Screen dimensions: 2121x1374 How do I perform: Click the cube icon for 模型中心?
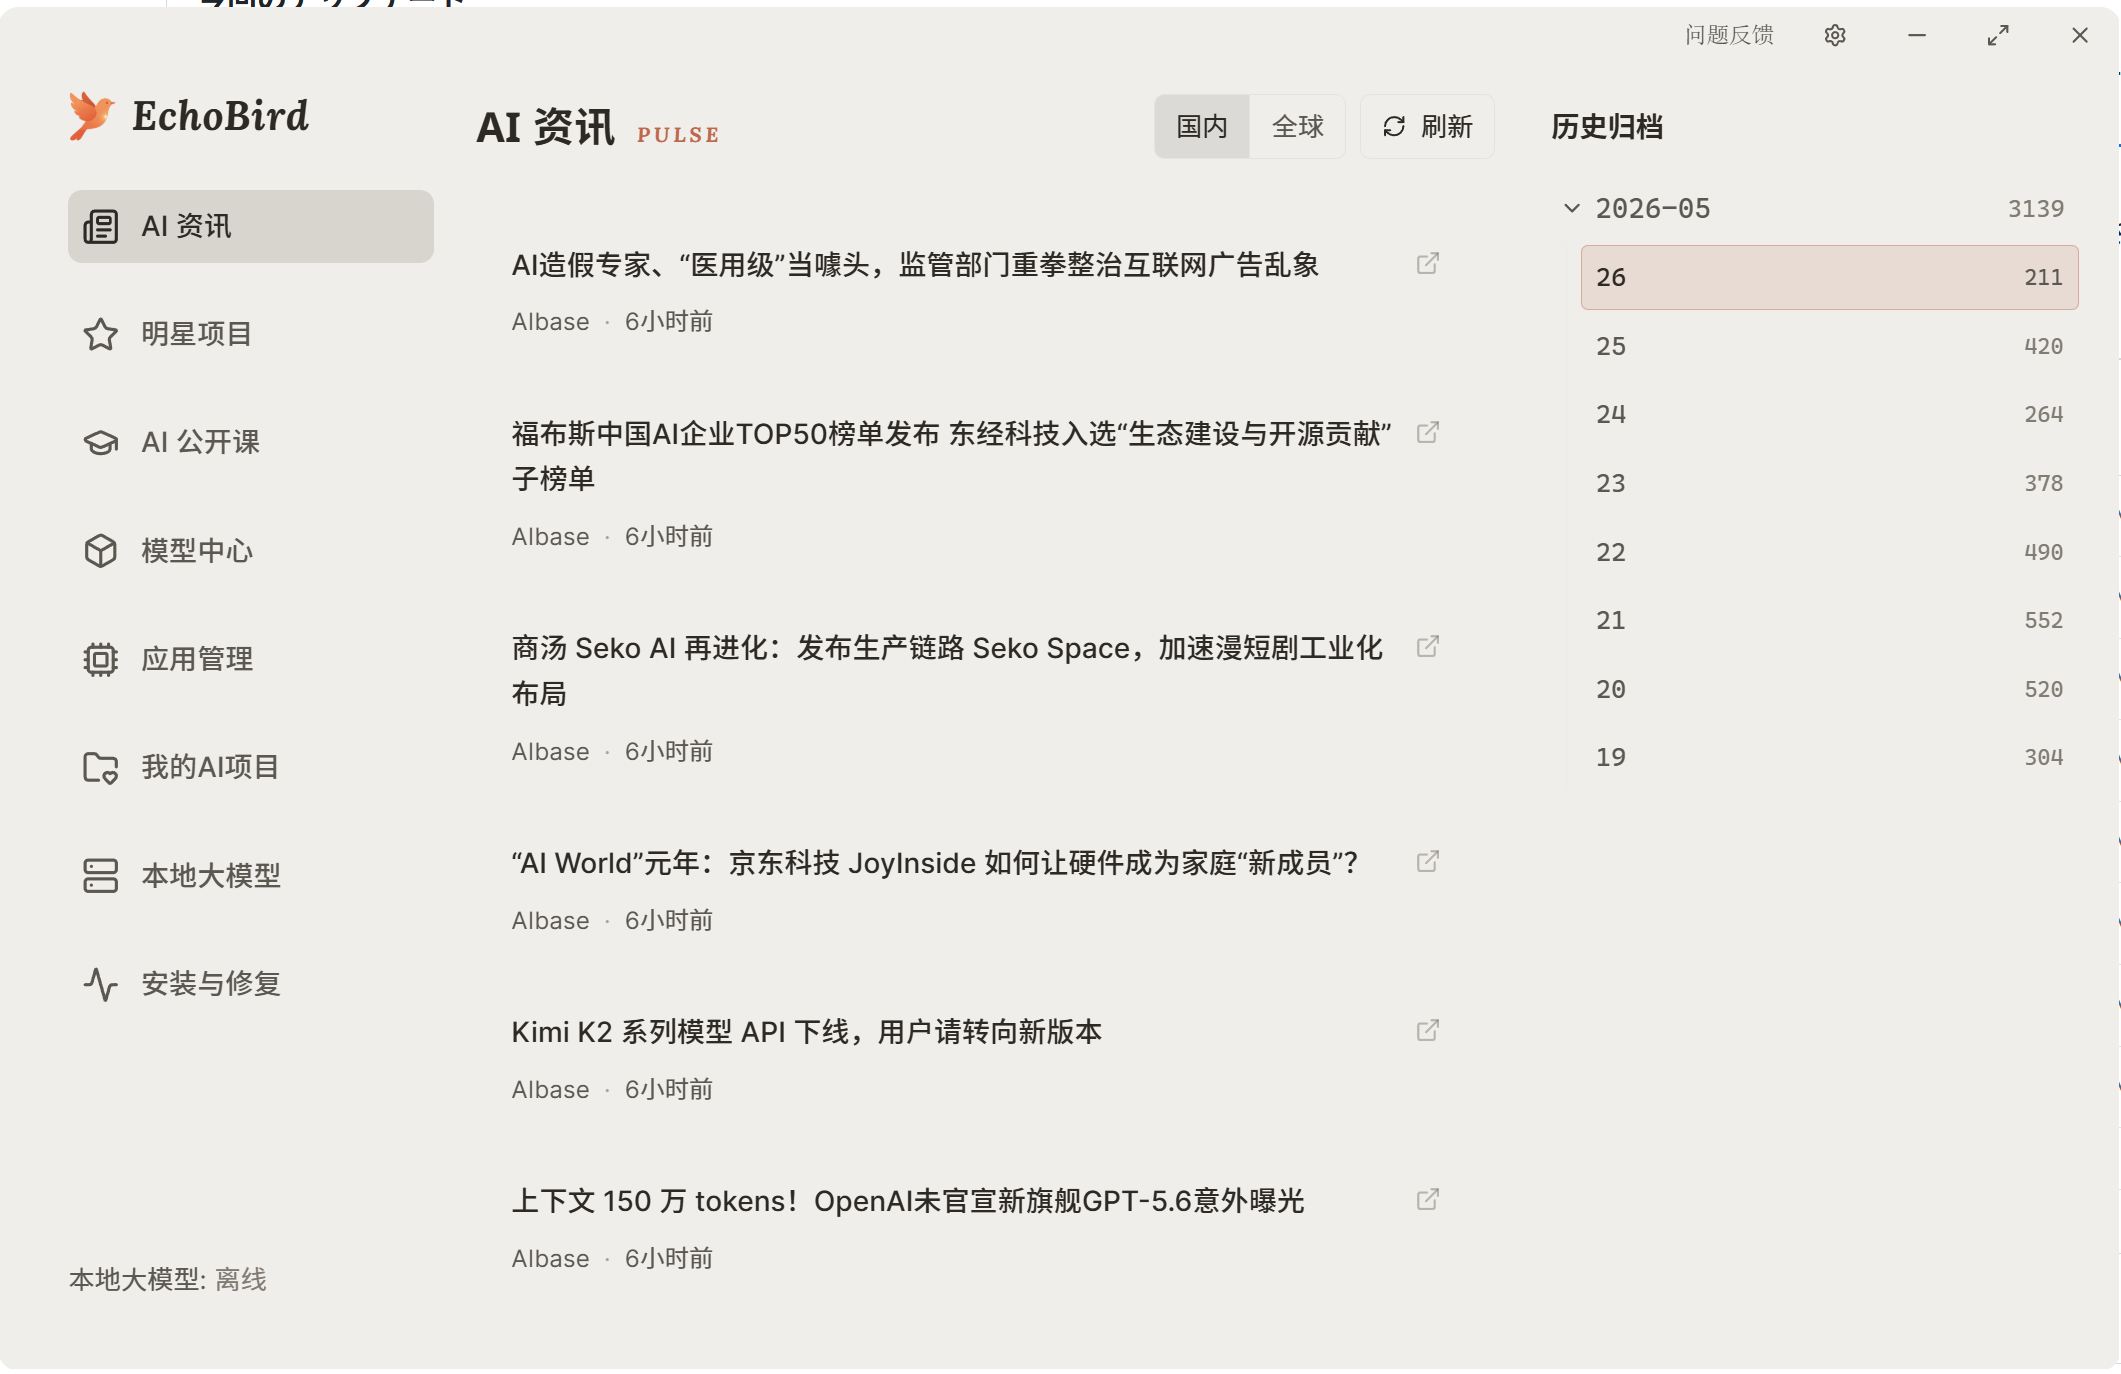(x=101, y=551)
